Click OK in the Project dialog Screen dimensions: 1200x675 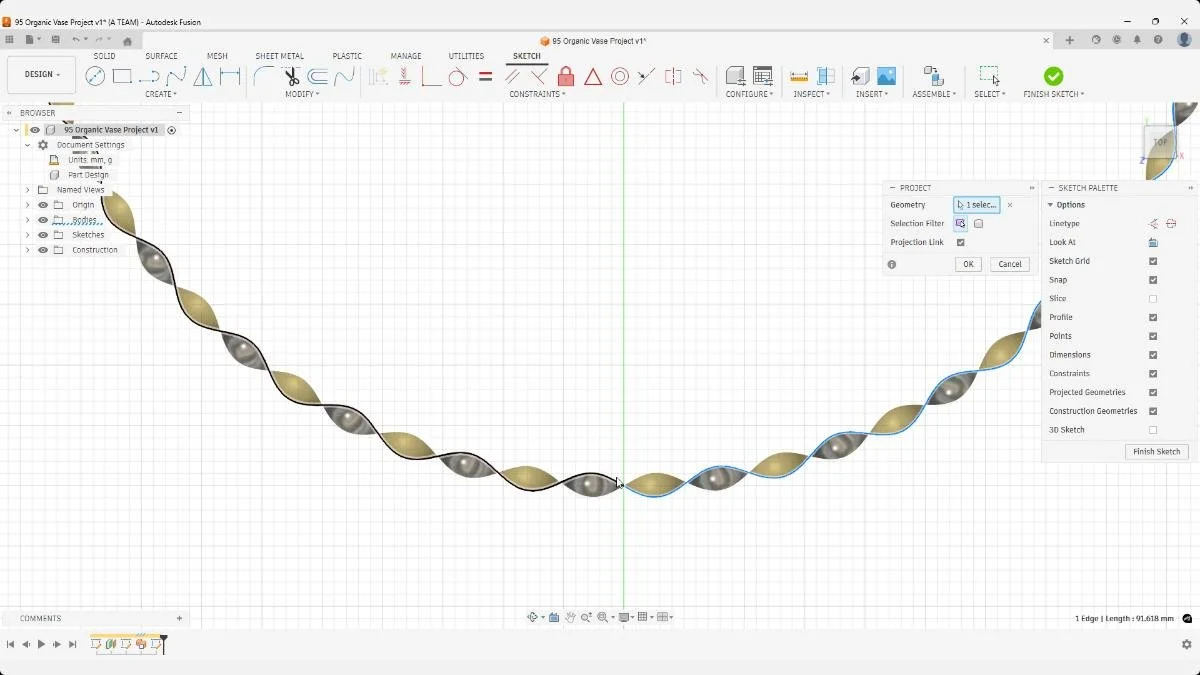click(967, 264)
